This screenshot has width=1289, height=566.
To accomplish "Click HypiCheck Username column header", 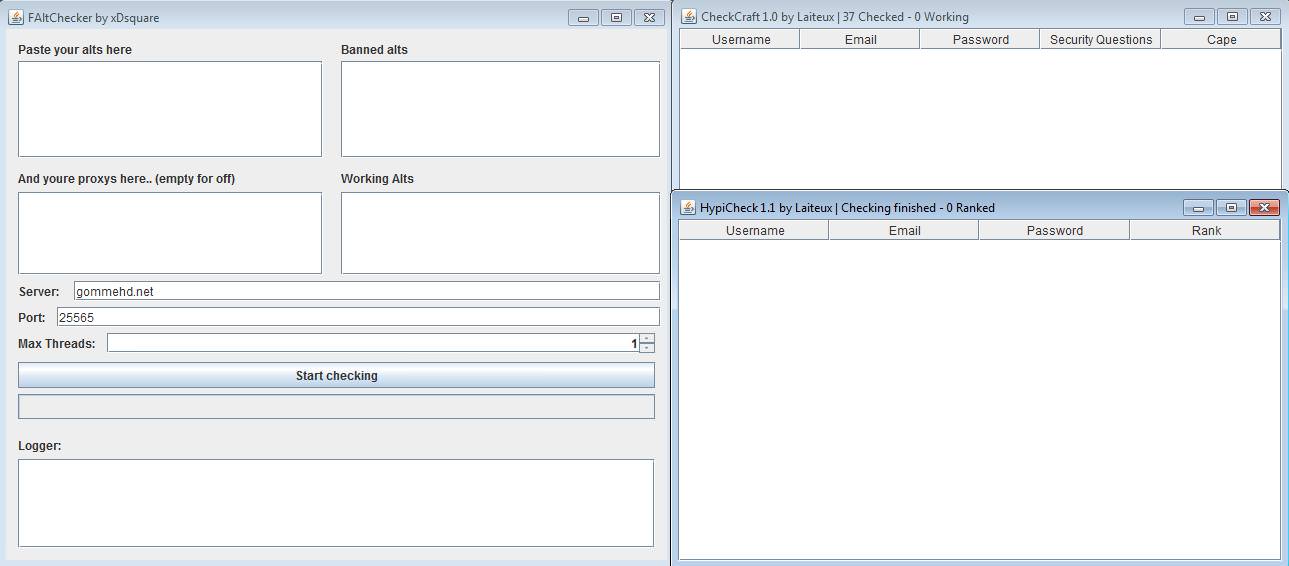I will [754, 230].
